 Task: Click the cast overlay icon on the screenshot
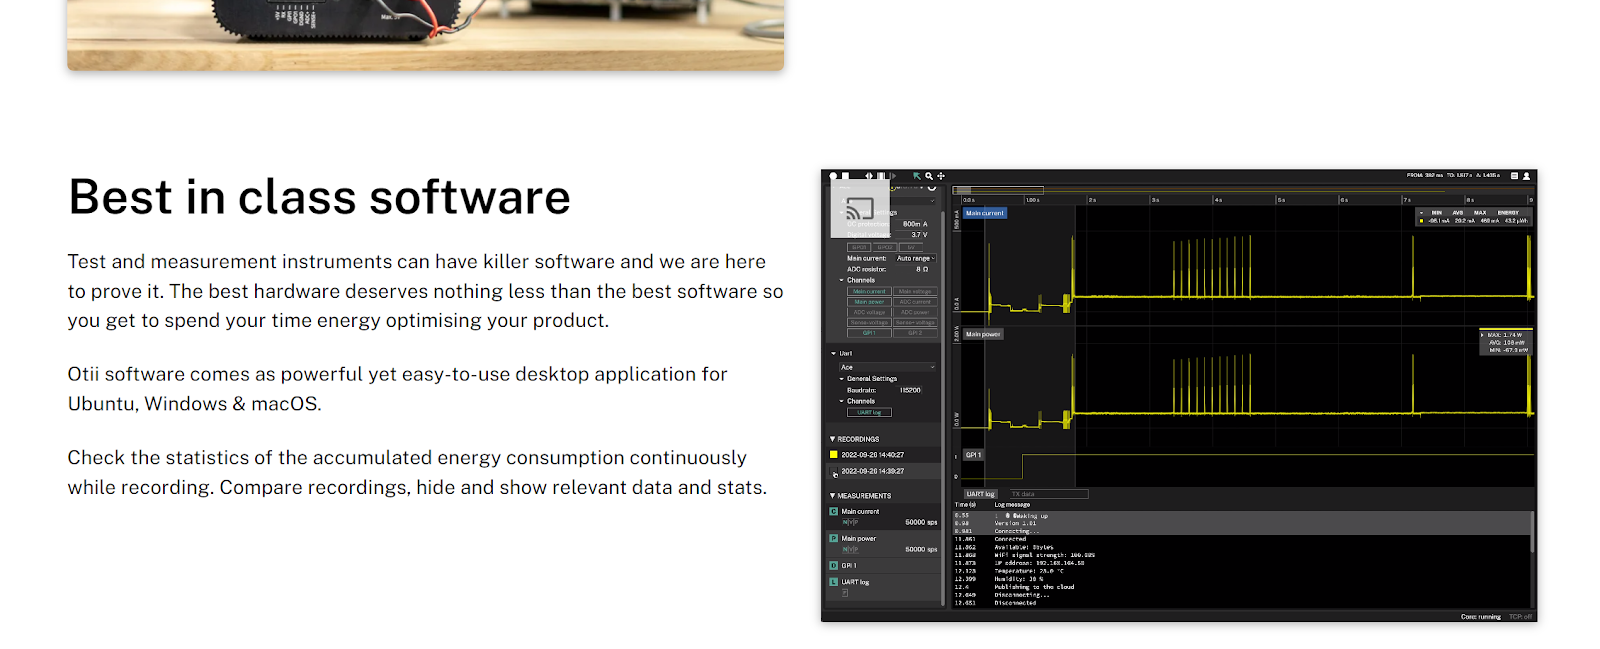coord(860,209)
